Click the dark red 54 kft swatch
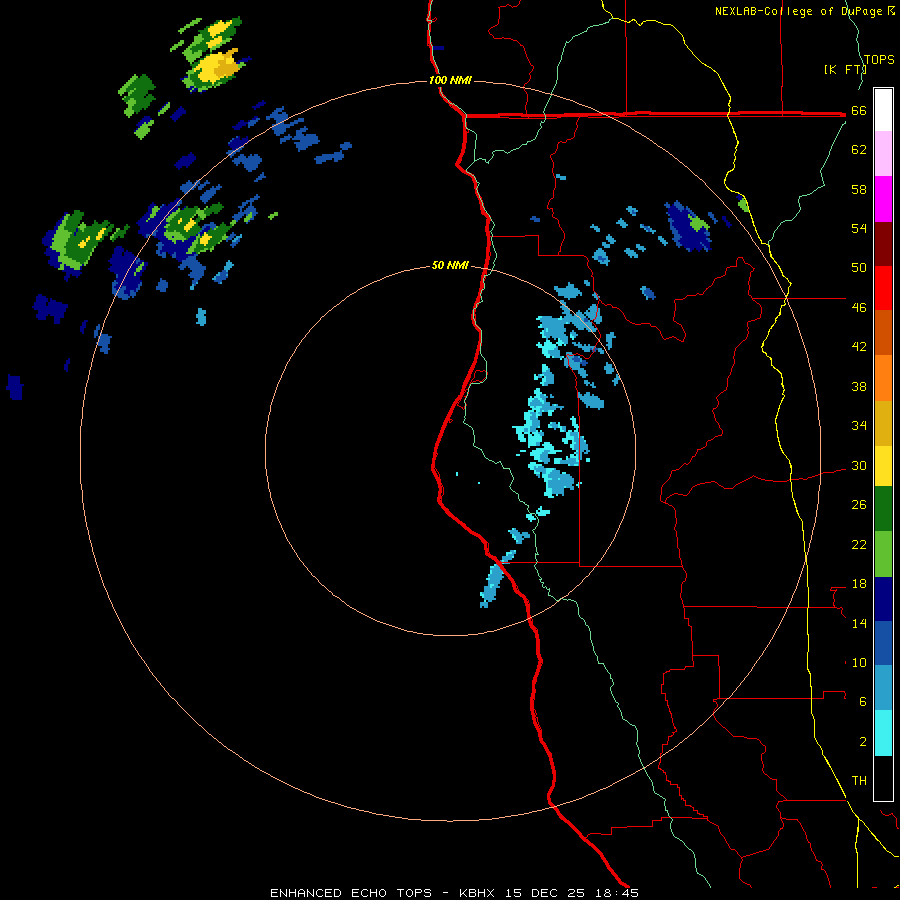Image resolution: width=900 pixels, height=900 pixels. tap(883, 244)
